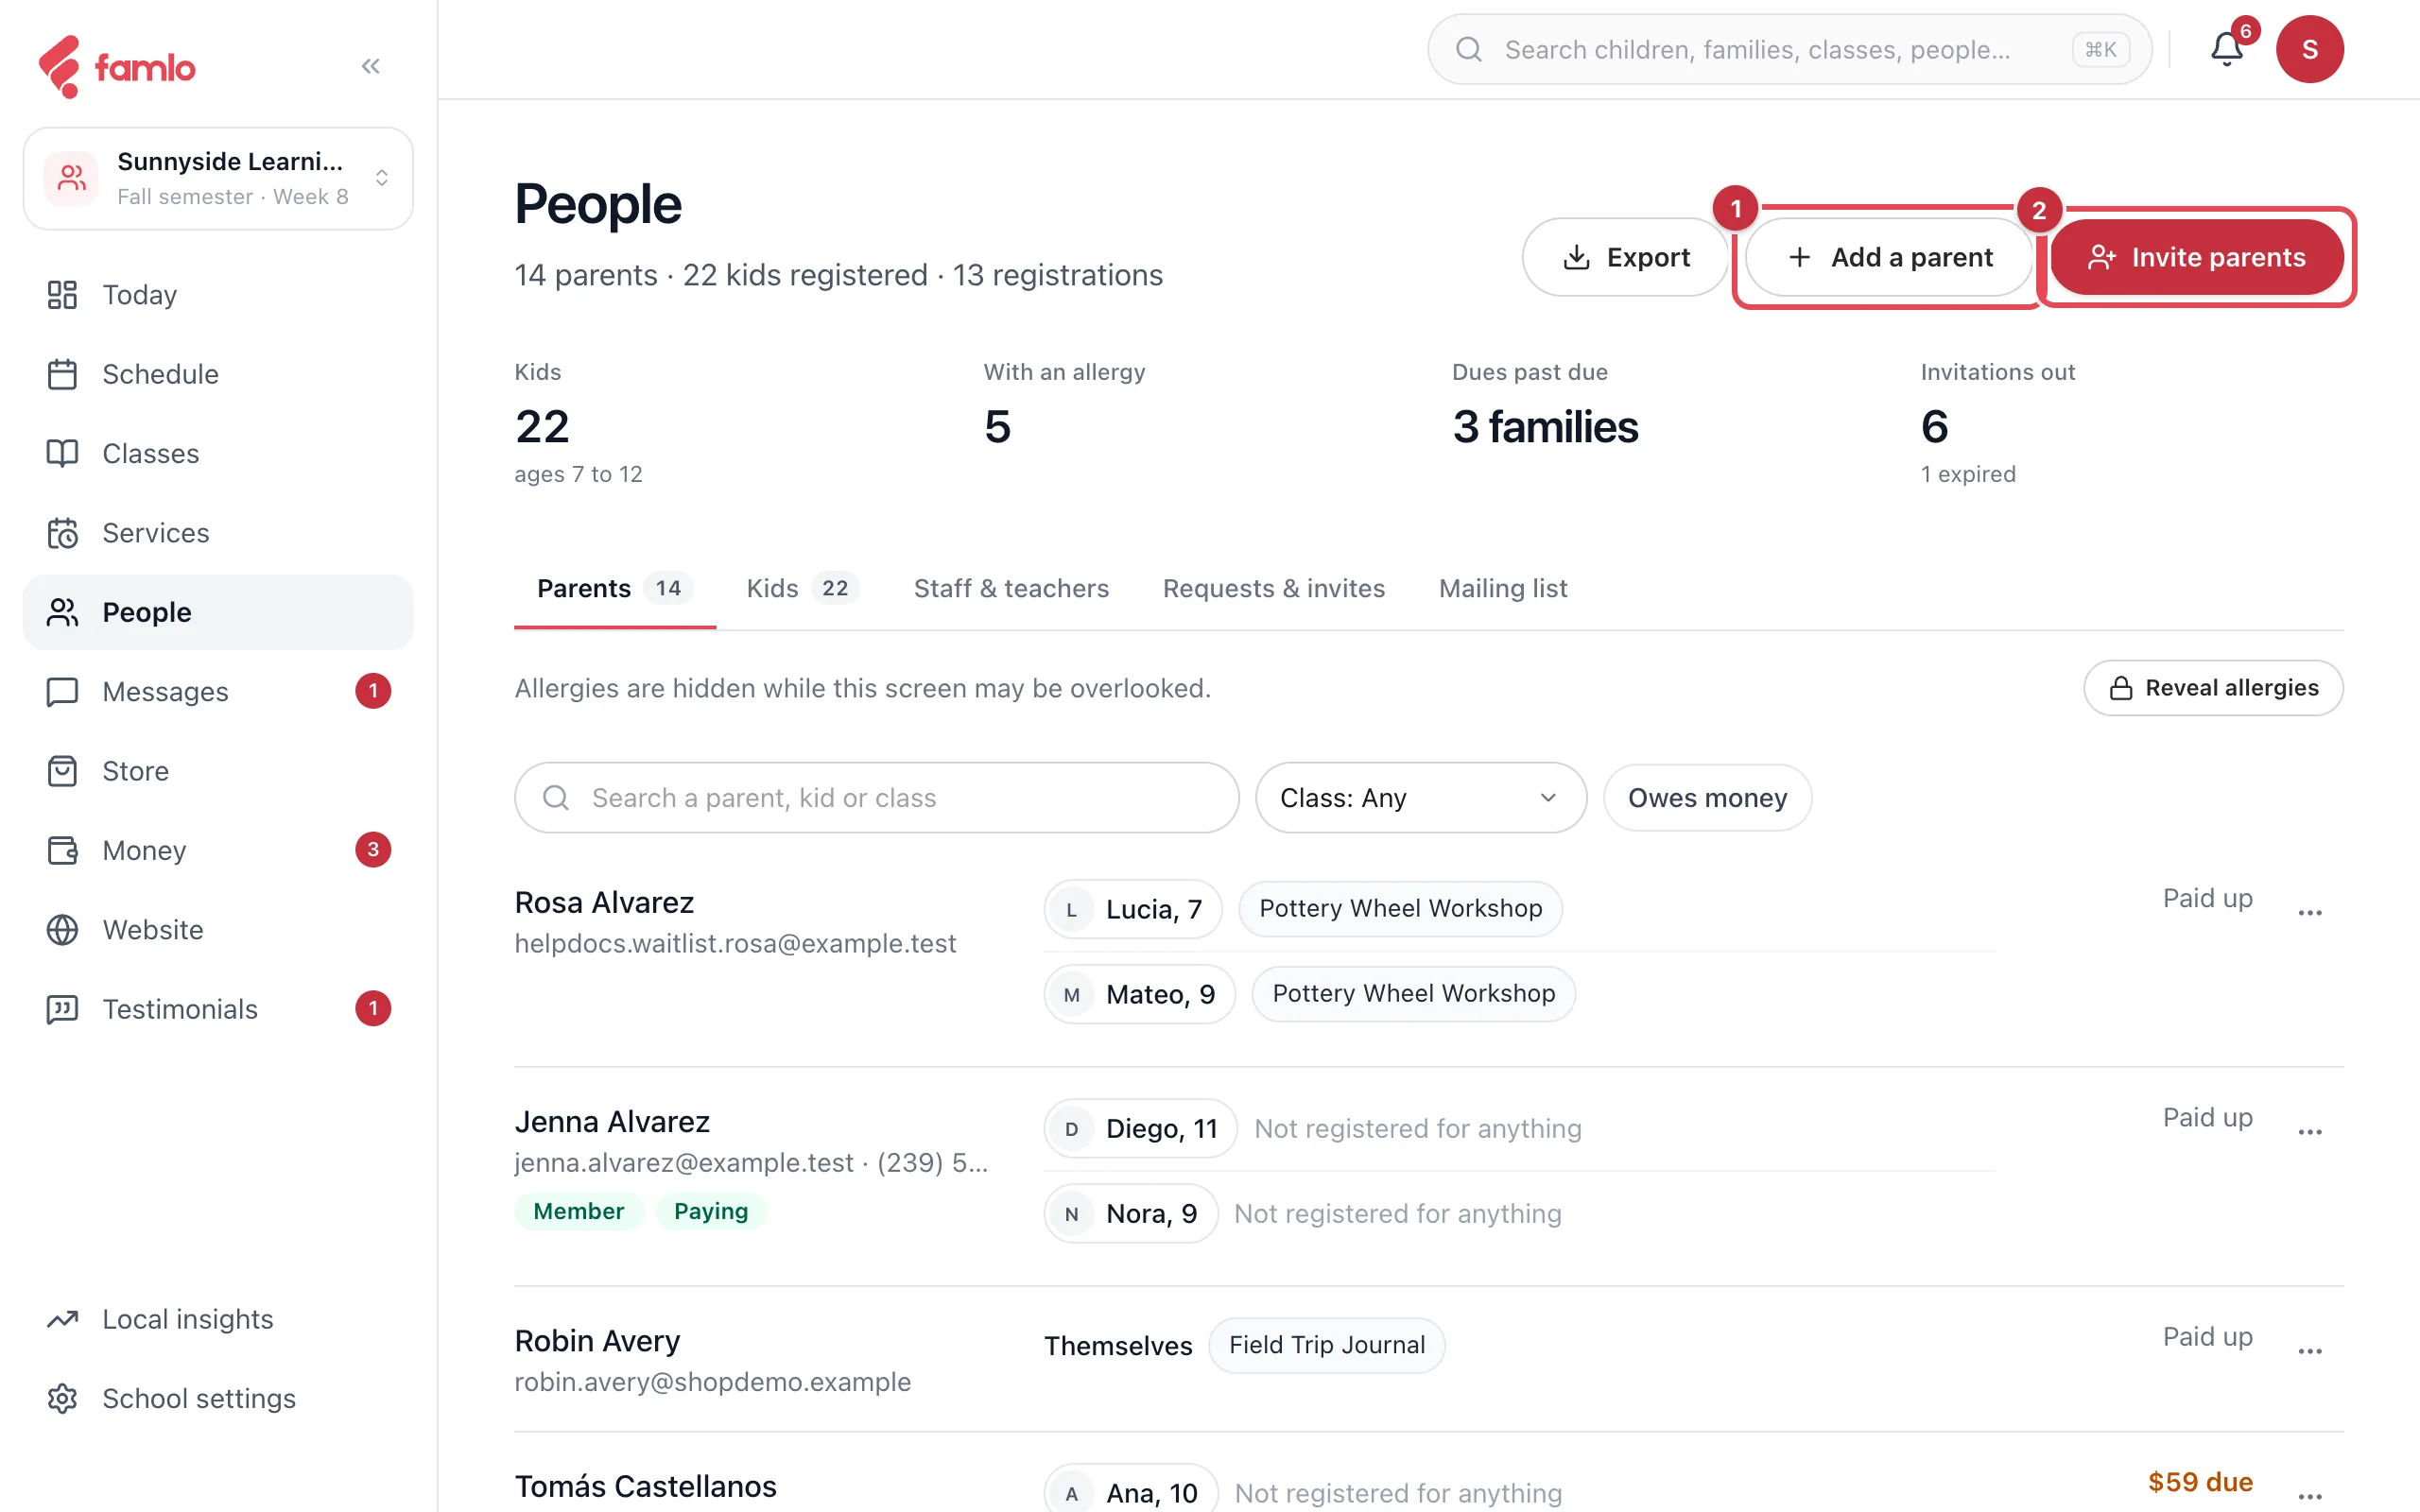Click the Kids 22 stat

coord(578,422)
